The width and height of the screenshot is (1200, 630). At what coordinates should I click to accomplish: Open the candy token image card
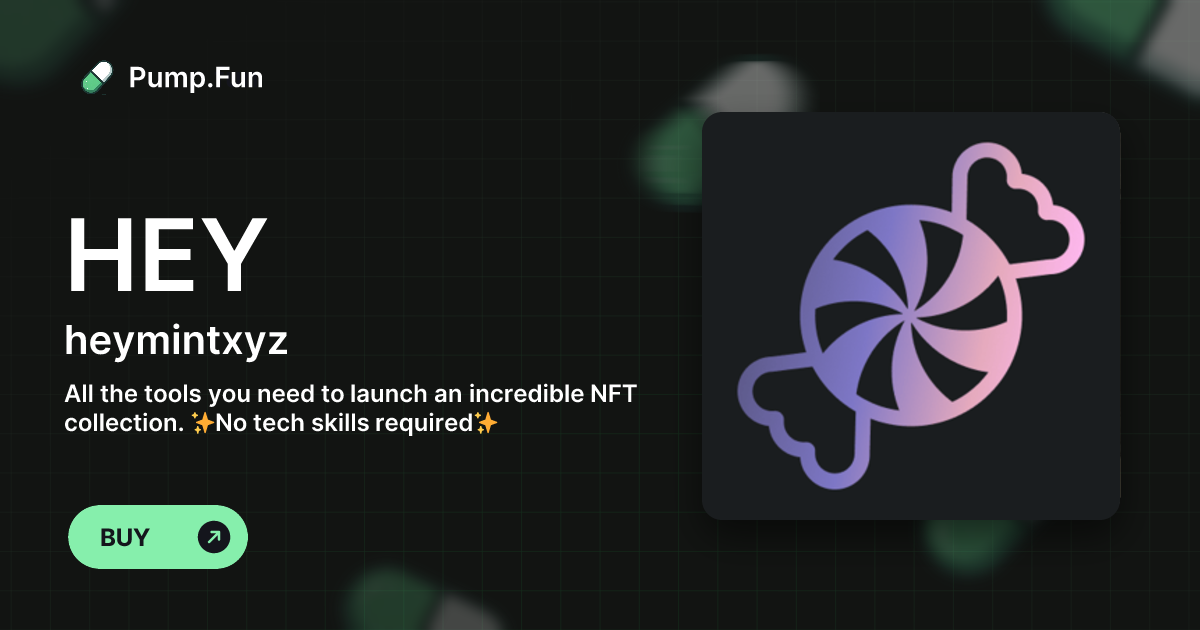(x=911, y=316)
